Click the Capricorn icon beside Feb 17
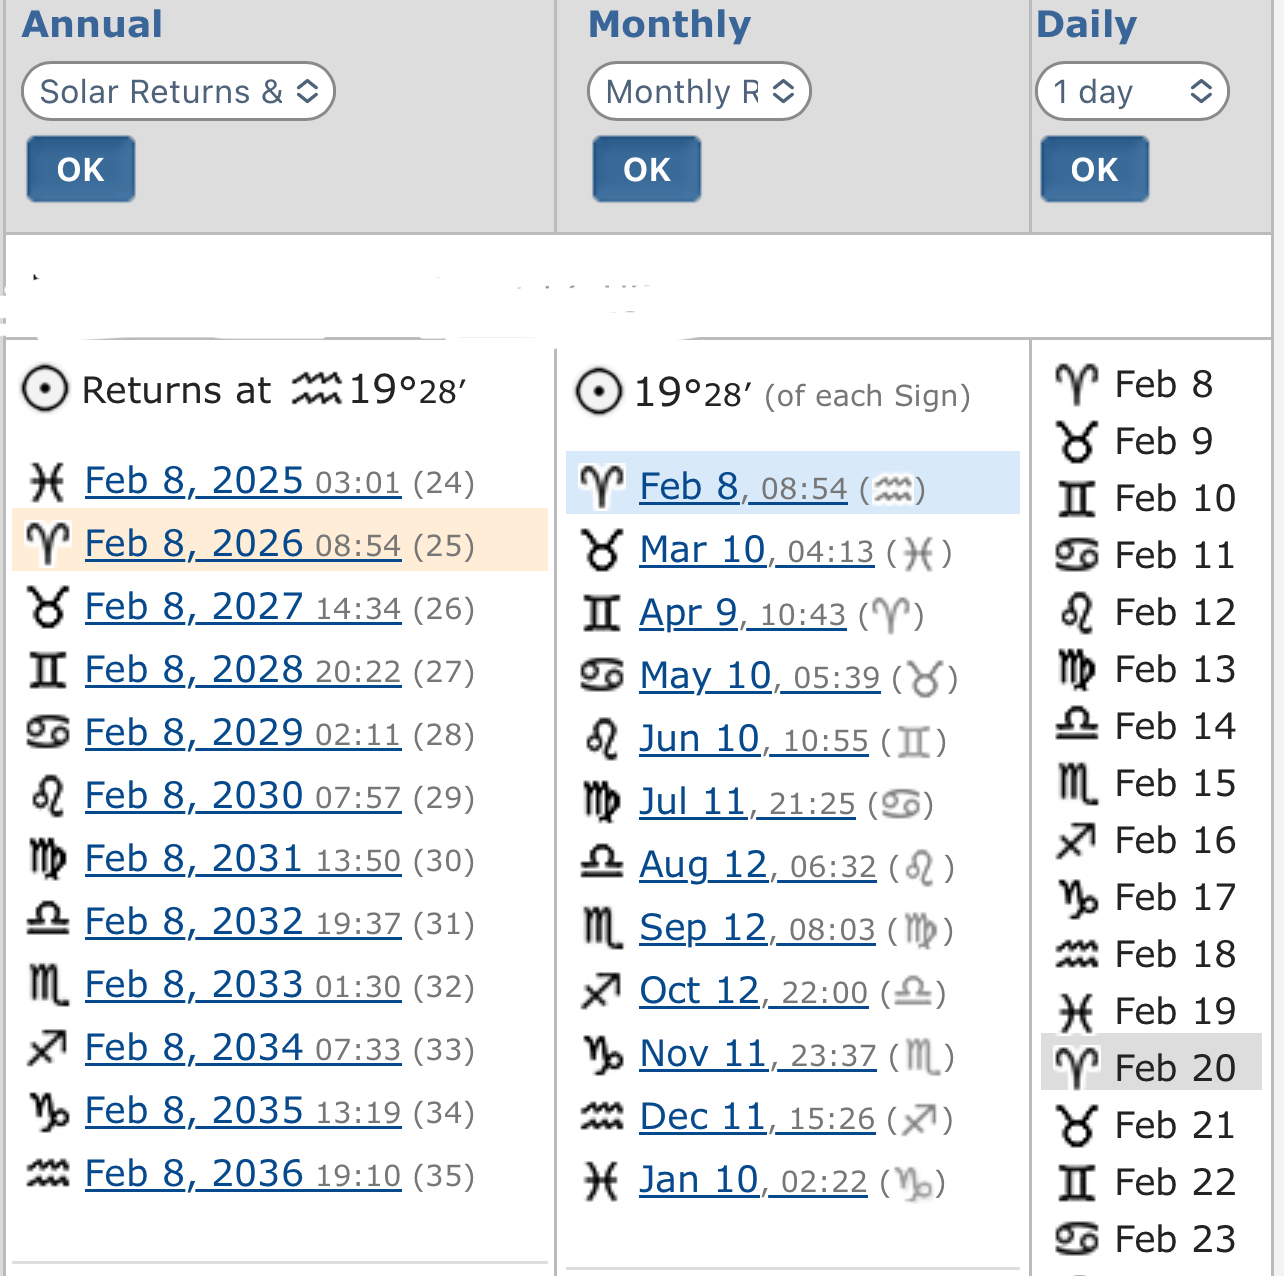Viewport: 1284px width, 1276px height. pos(1077,898)
